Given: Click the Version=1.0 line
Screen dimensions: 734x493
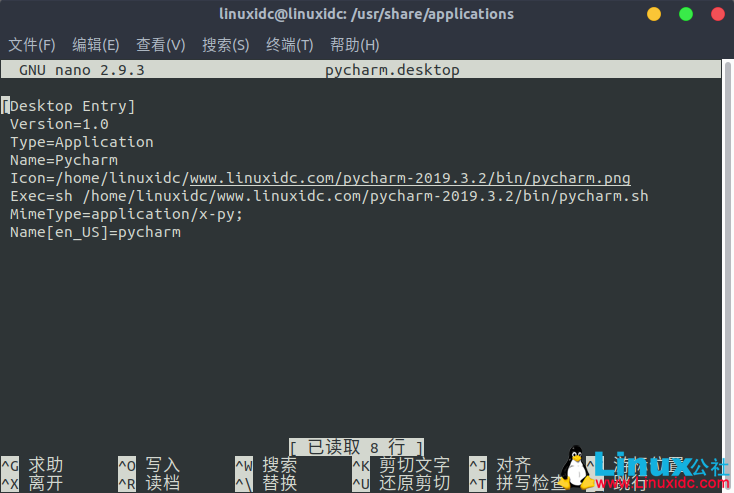Looking at the screenshot, I should click(59, 124).
